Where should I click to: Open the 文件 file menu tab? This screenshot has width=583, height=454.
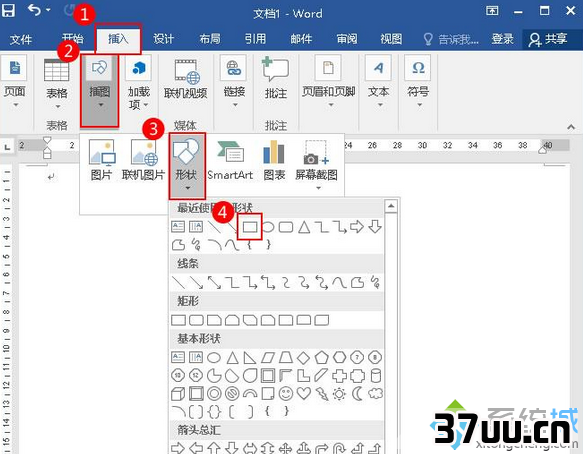[21, 39]
